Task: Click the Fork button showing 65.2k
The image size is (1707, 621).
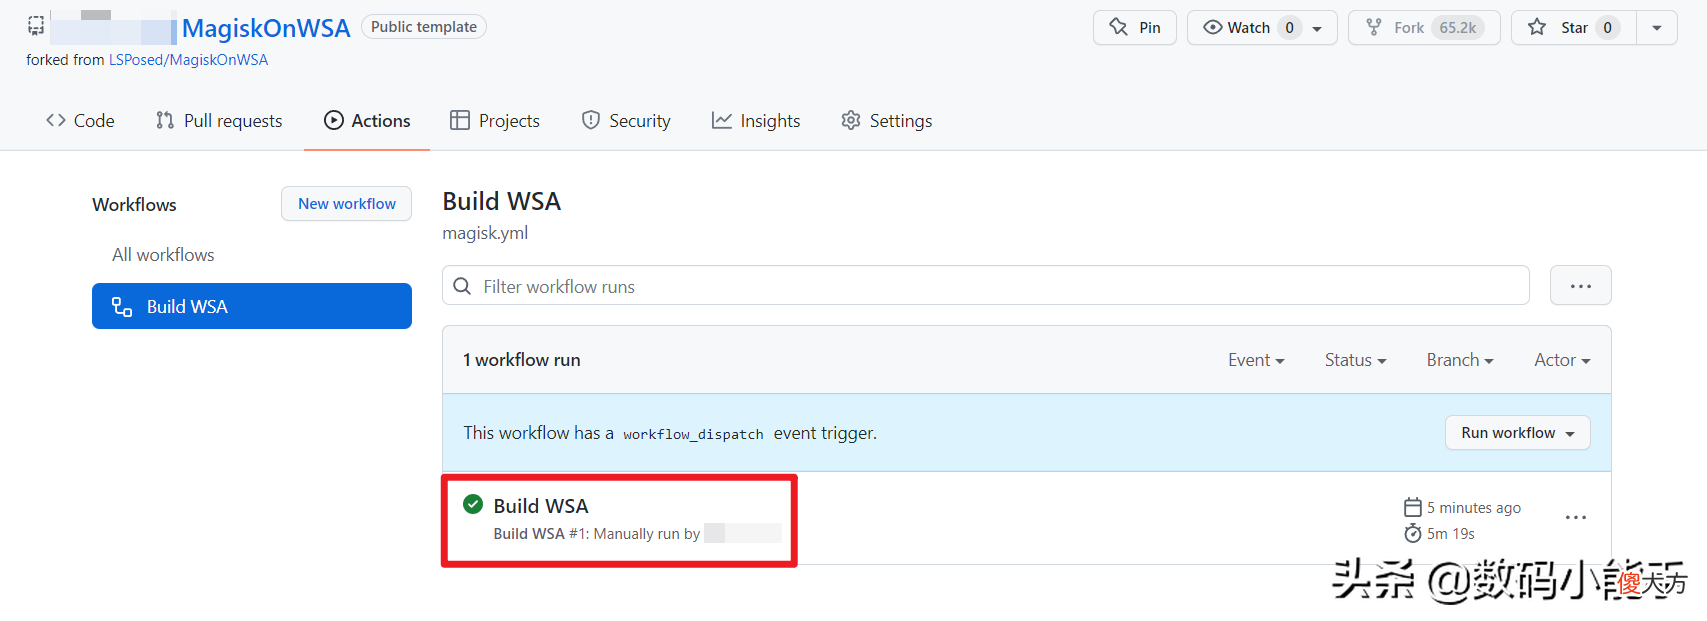Action: point(1424,28)
